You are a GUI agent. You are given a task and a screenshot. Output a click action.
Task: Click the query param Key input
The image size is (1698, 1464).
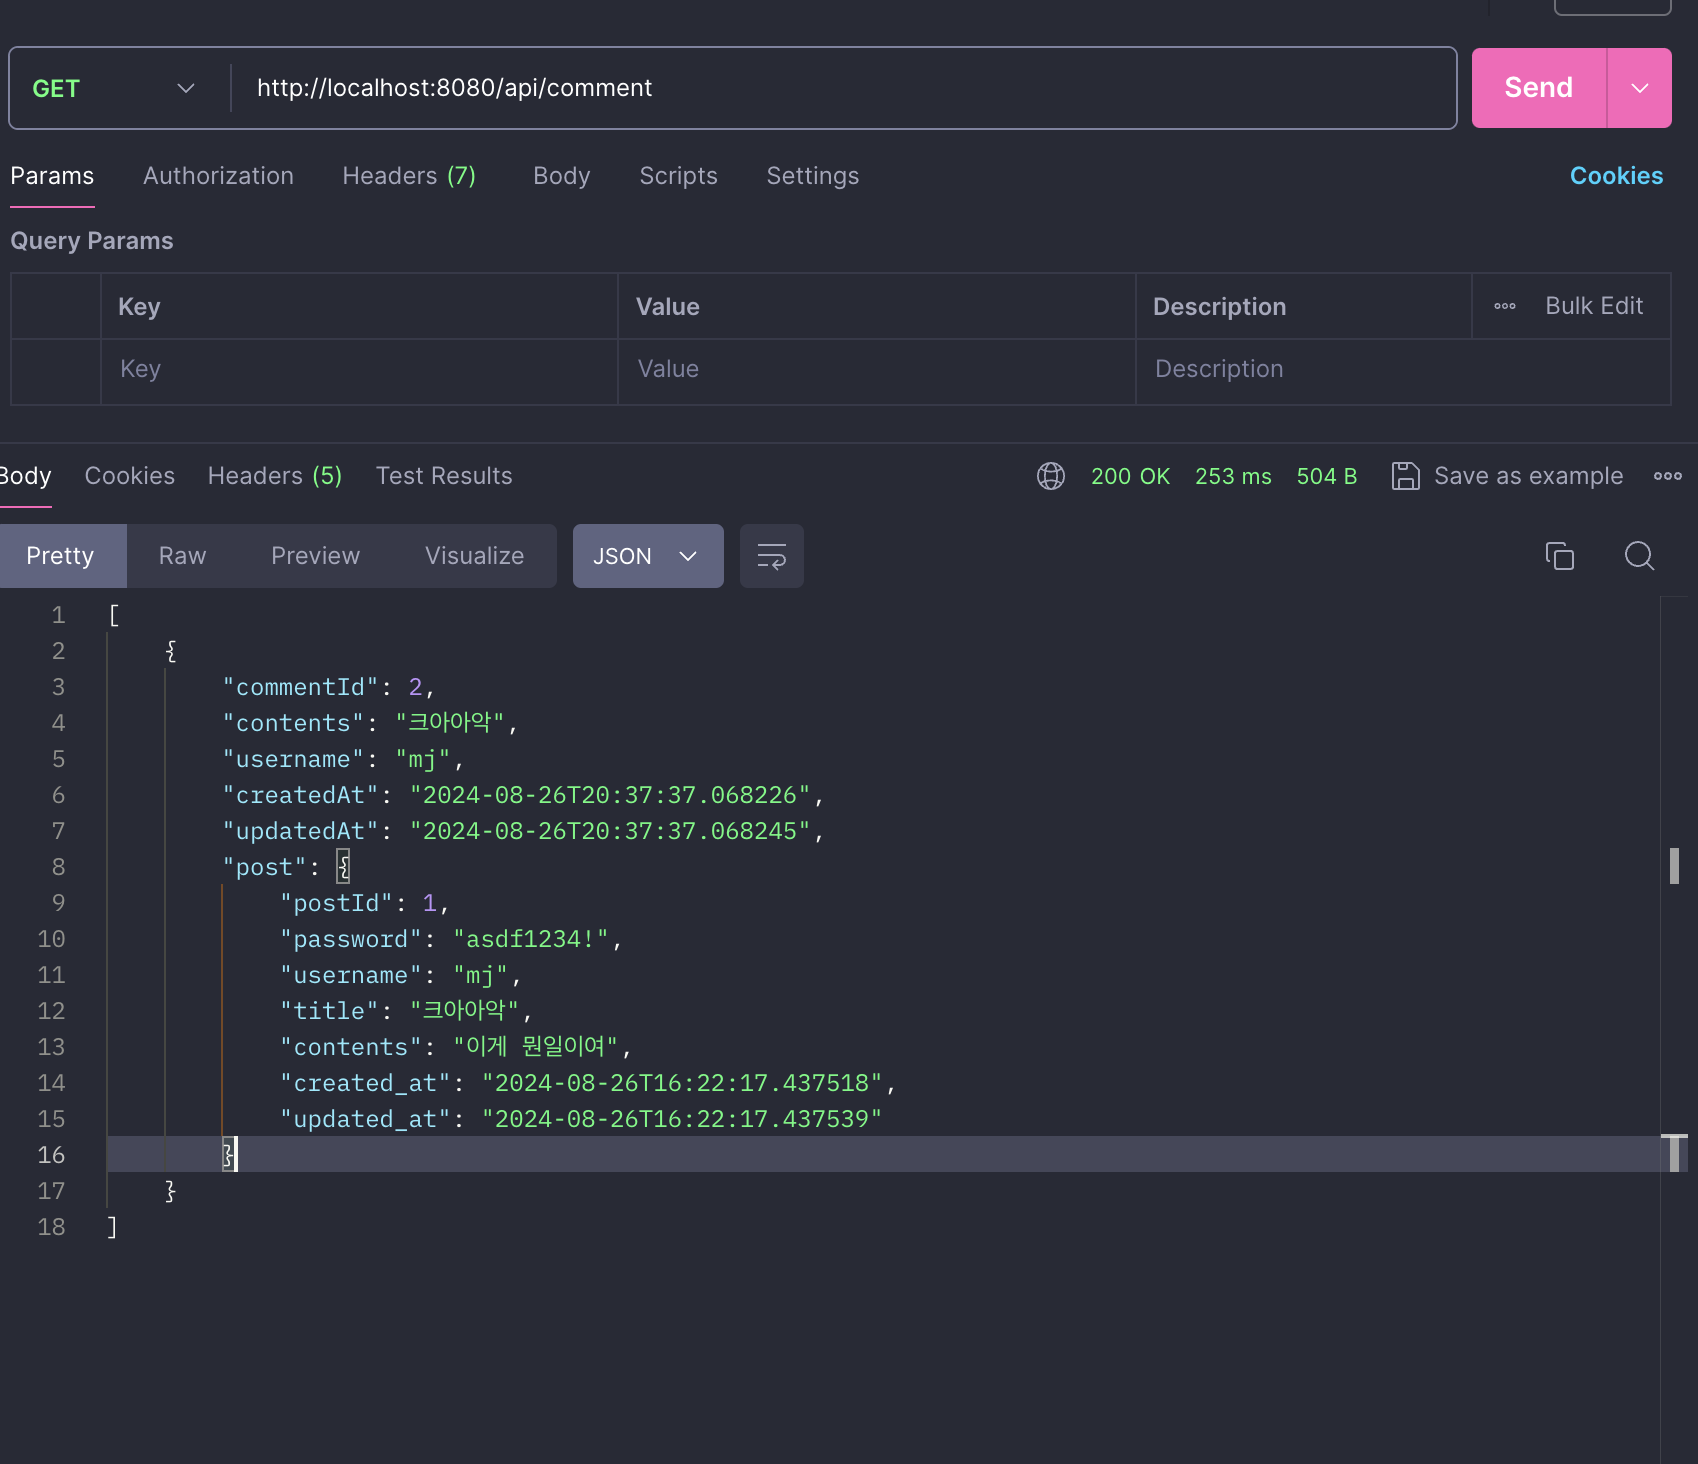[x=359, y=370]
